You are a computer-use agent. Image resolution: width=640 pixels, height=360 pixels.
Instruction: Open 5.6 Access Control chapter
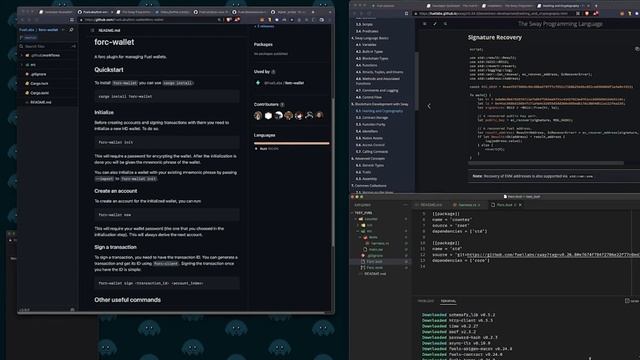(370, 145)
